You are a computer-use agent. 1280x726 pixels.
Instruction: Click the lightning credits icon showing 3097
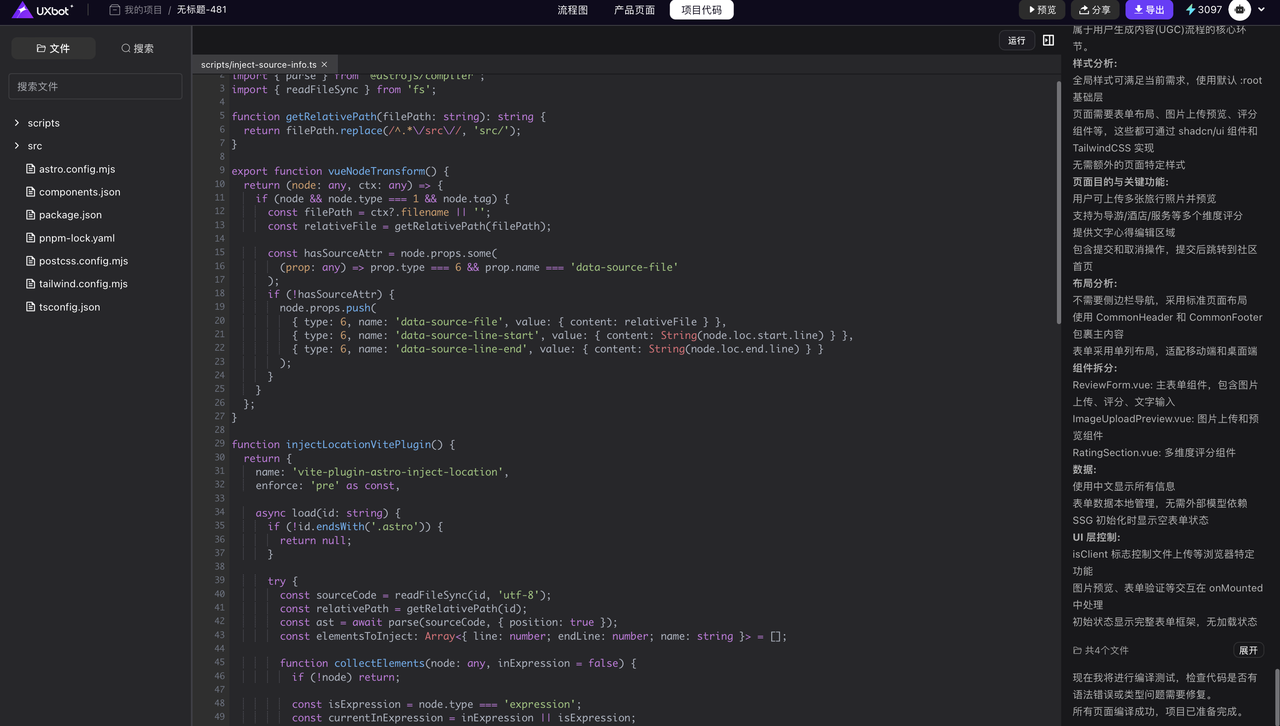[1190, 10]
